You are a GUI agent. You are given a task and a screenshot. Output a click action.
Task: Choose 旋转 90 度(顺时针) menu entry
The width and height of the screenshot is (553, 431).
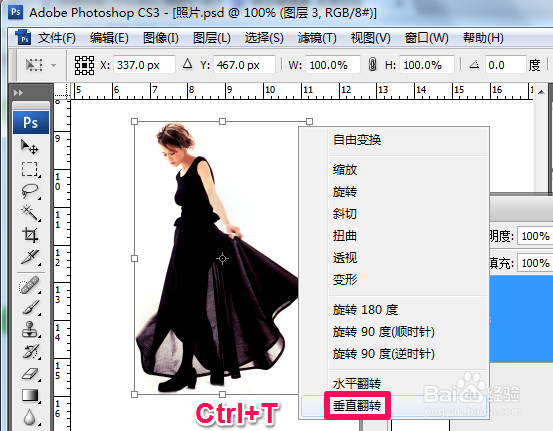coord(394,332)
